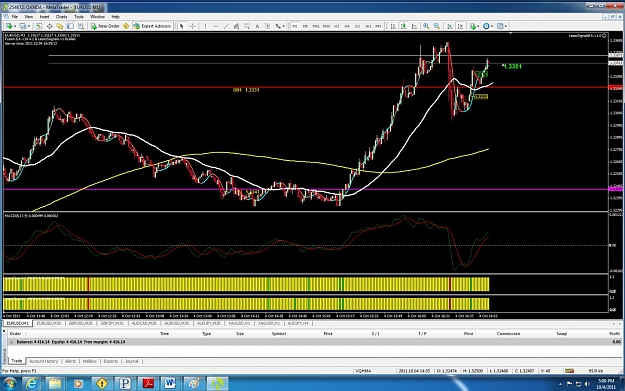
Task: Switch to H1 timeframe
Action: point(336,26)
